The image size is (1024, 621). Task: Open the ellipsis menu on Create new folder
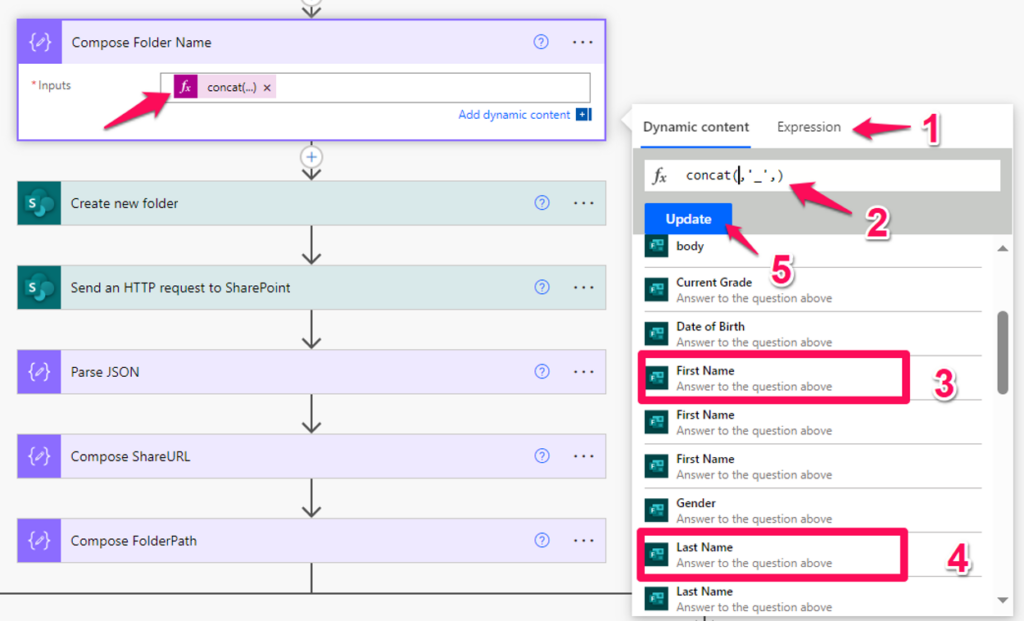pos(583,204)
